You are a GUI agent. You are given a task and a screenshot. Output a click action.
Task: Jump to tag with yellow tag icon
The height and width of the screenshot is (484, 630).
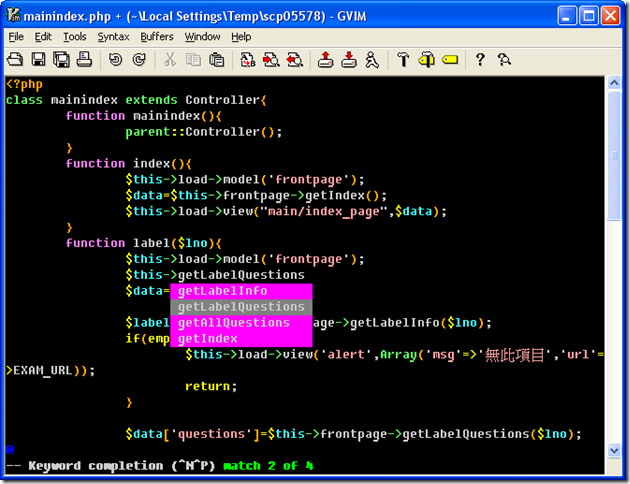[x=450, y=60]
